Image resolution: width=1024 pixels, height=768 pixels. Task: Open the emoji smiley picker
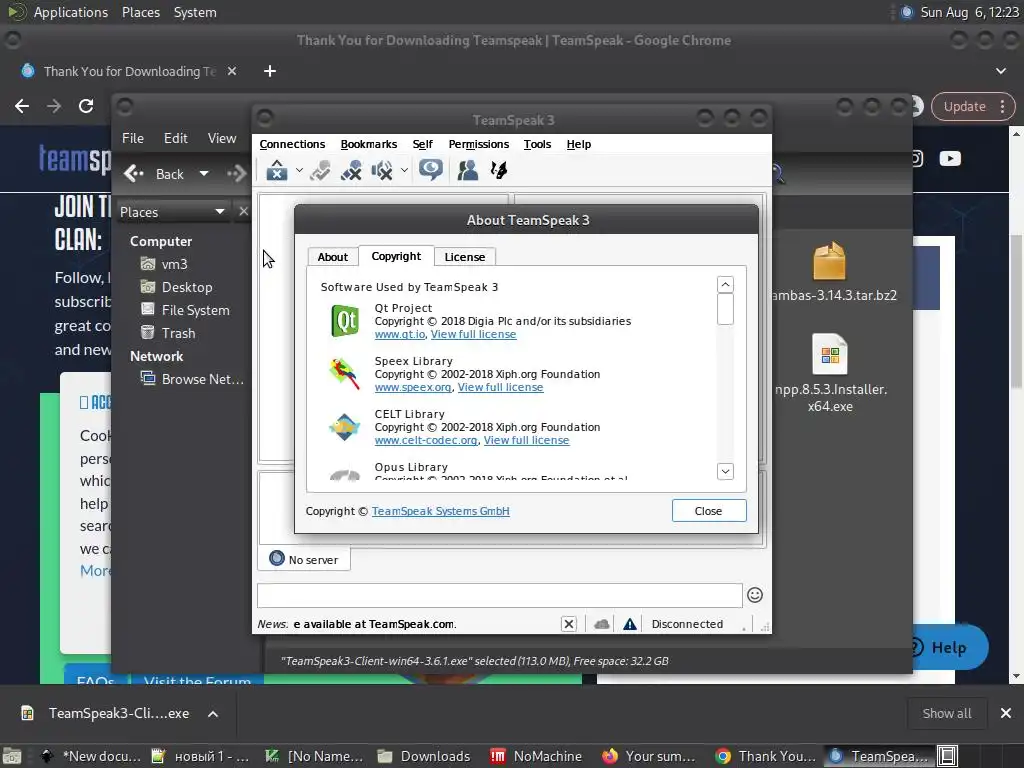tap(755, 595)
